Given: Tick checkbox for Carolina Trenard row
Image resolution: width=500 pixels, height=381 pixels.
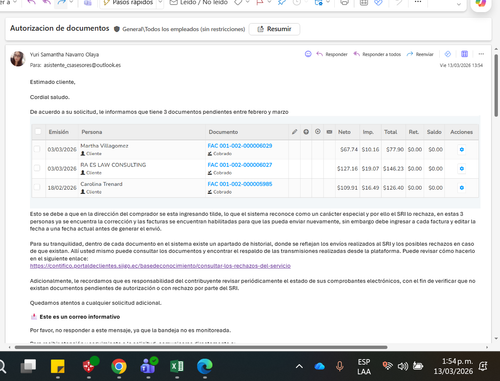Looking at the screenshot, I should tap(37, 187).
